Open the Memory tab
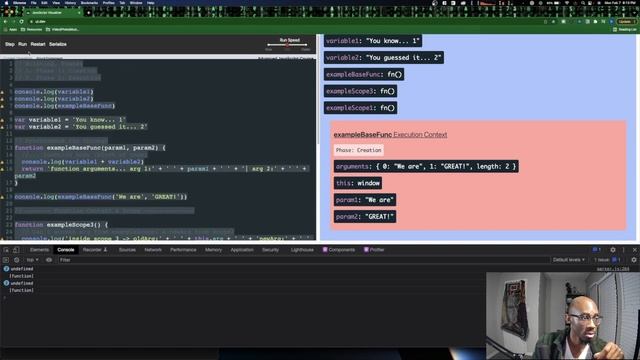This screenshot has height=360, width=640. (213, 250)
